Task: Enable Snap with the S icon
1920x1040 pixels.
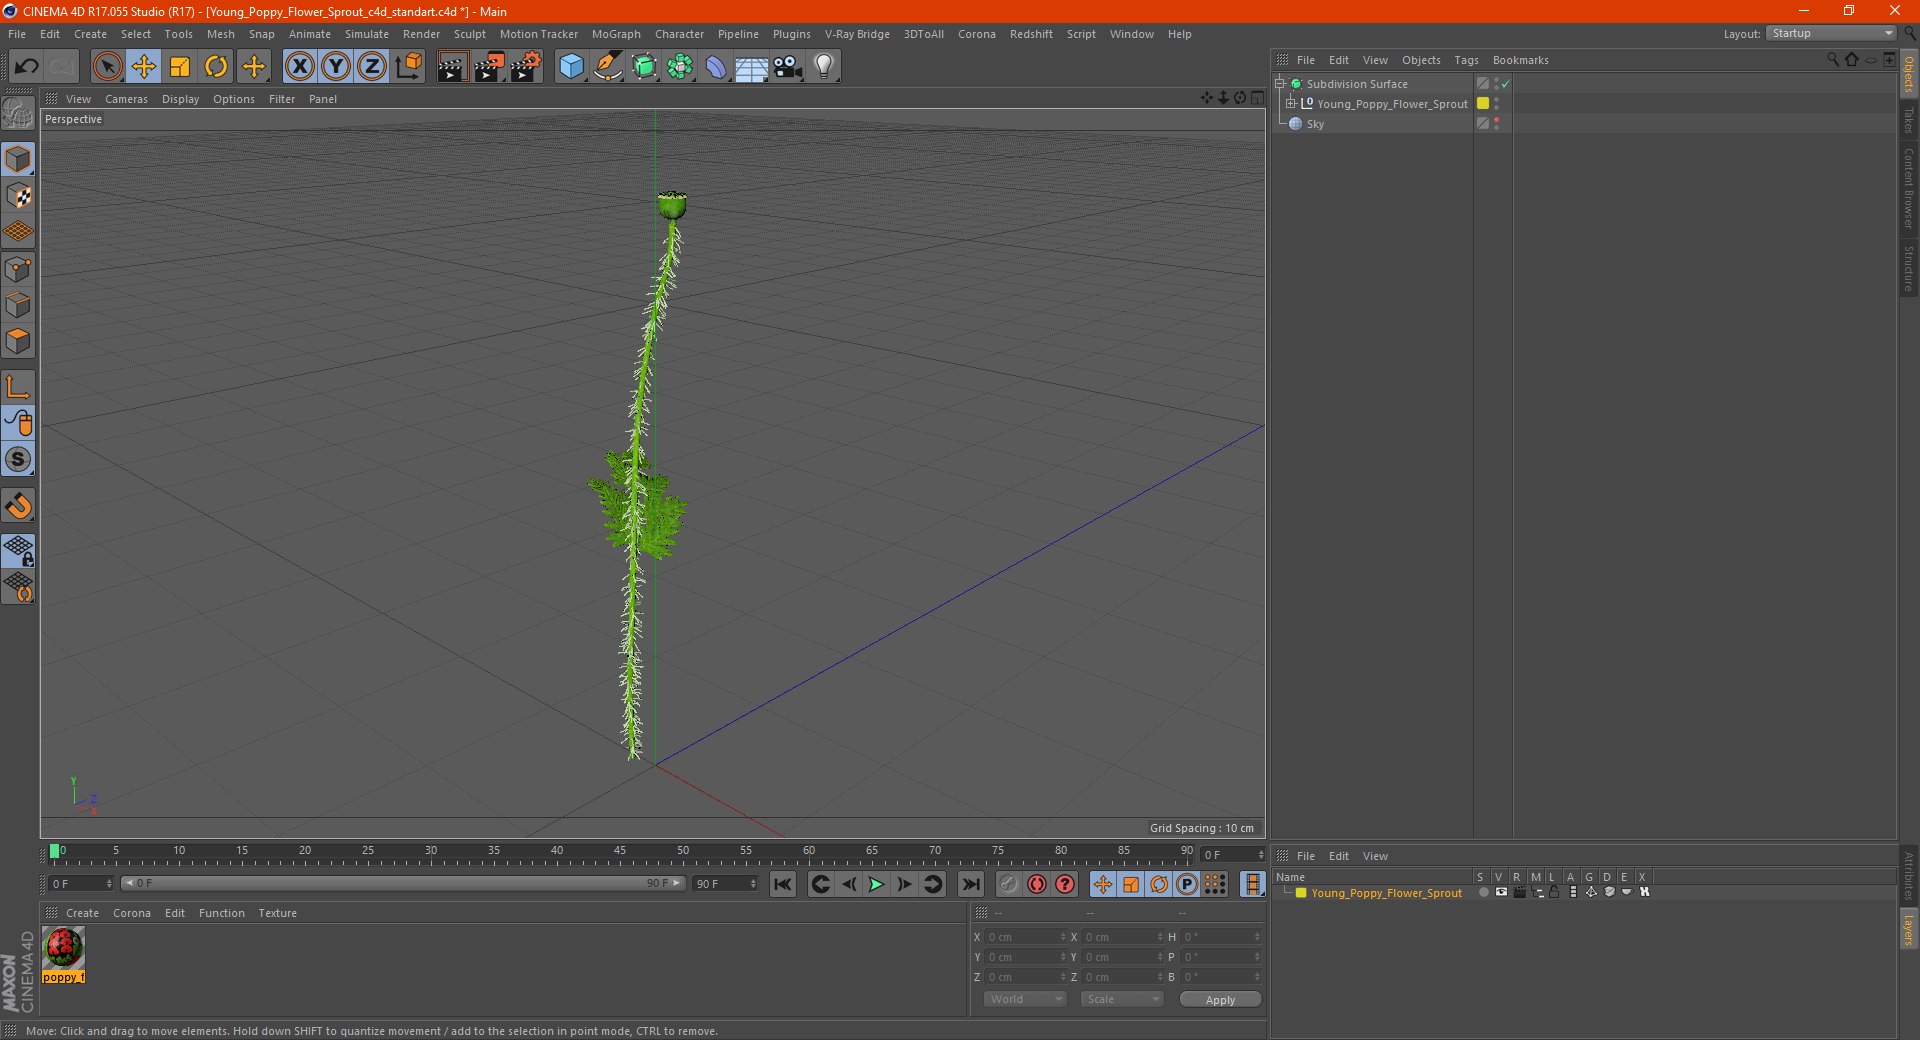Action: (x=18, y=459)
